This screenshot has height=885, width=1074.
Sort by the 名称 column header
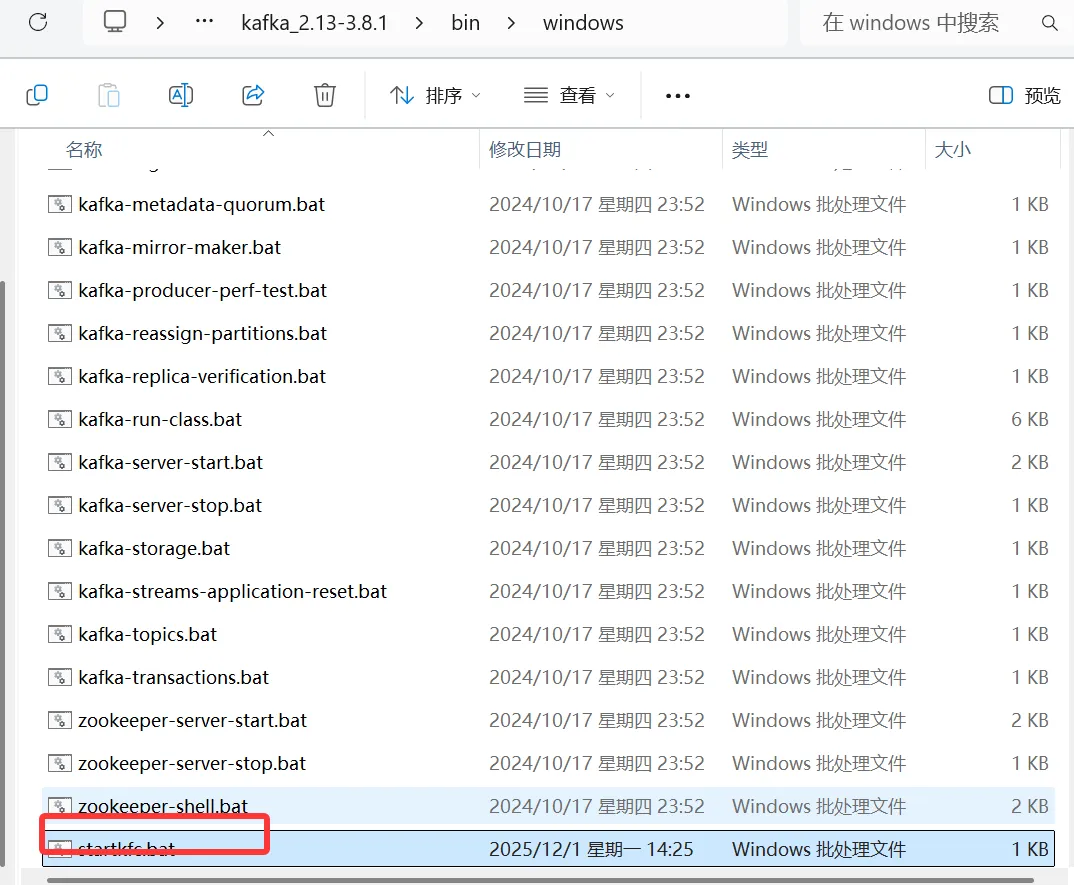(84, 149)
